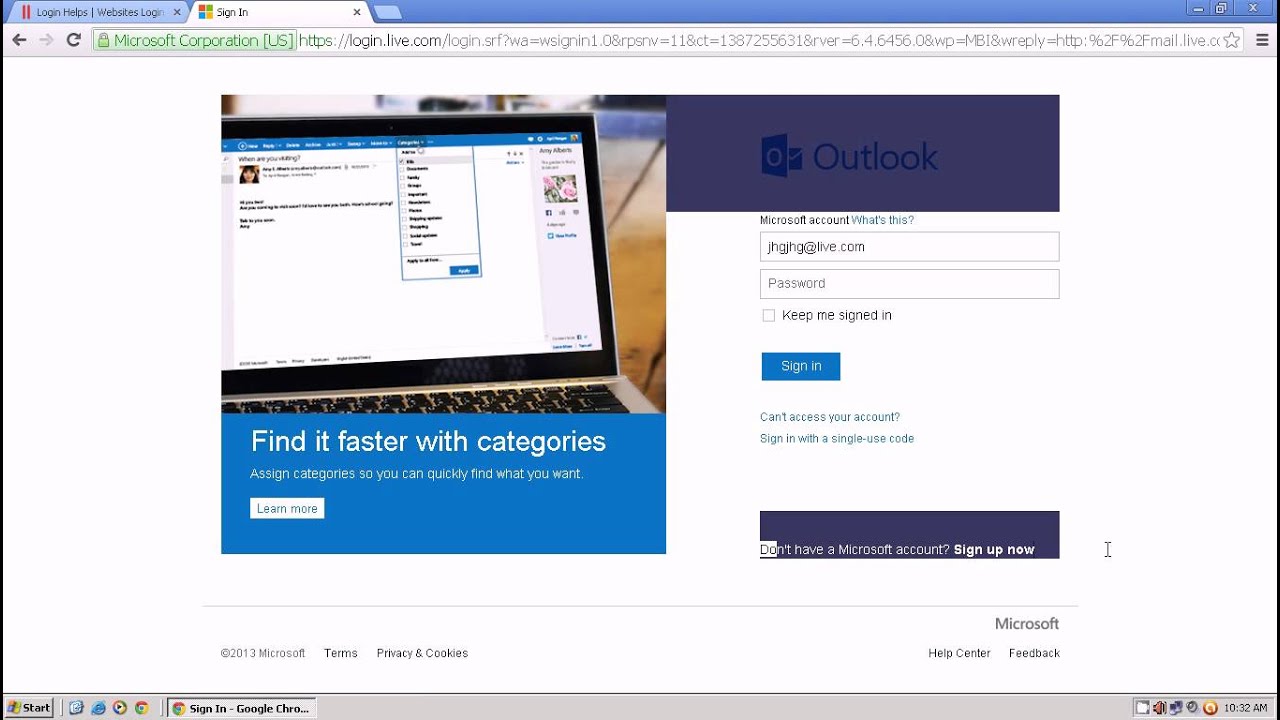
Task: Bookmark this page with the star icon
Action: (1232, 40)
